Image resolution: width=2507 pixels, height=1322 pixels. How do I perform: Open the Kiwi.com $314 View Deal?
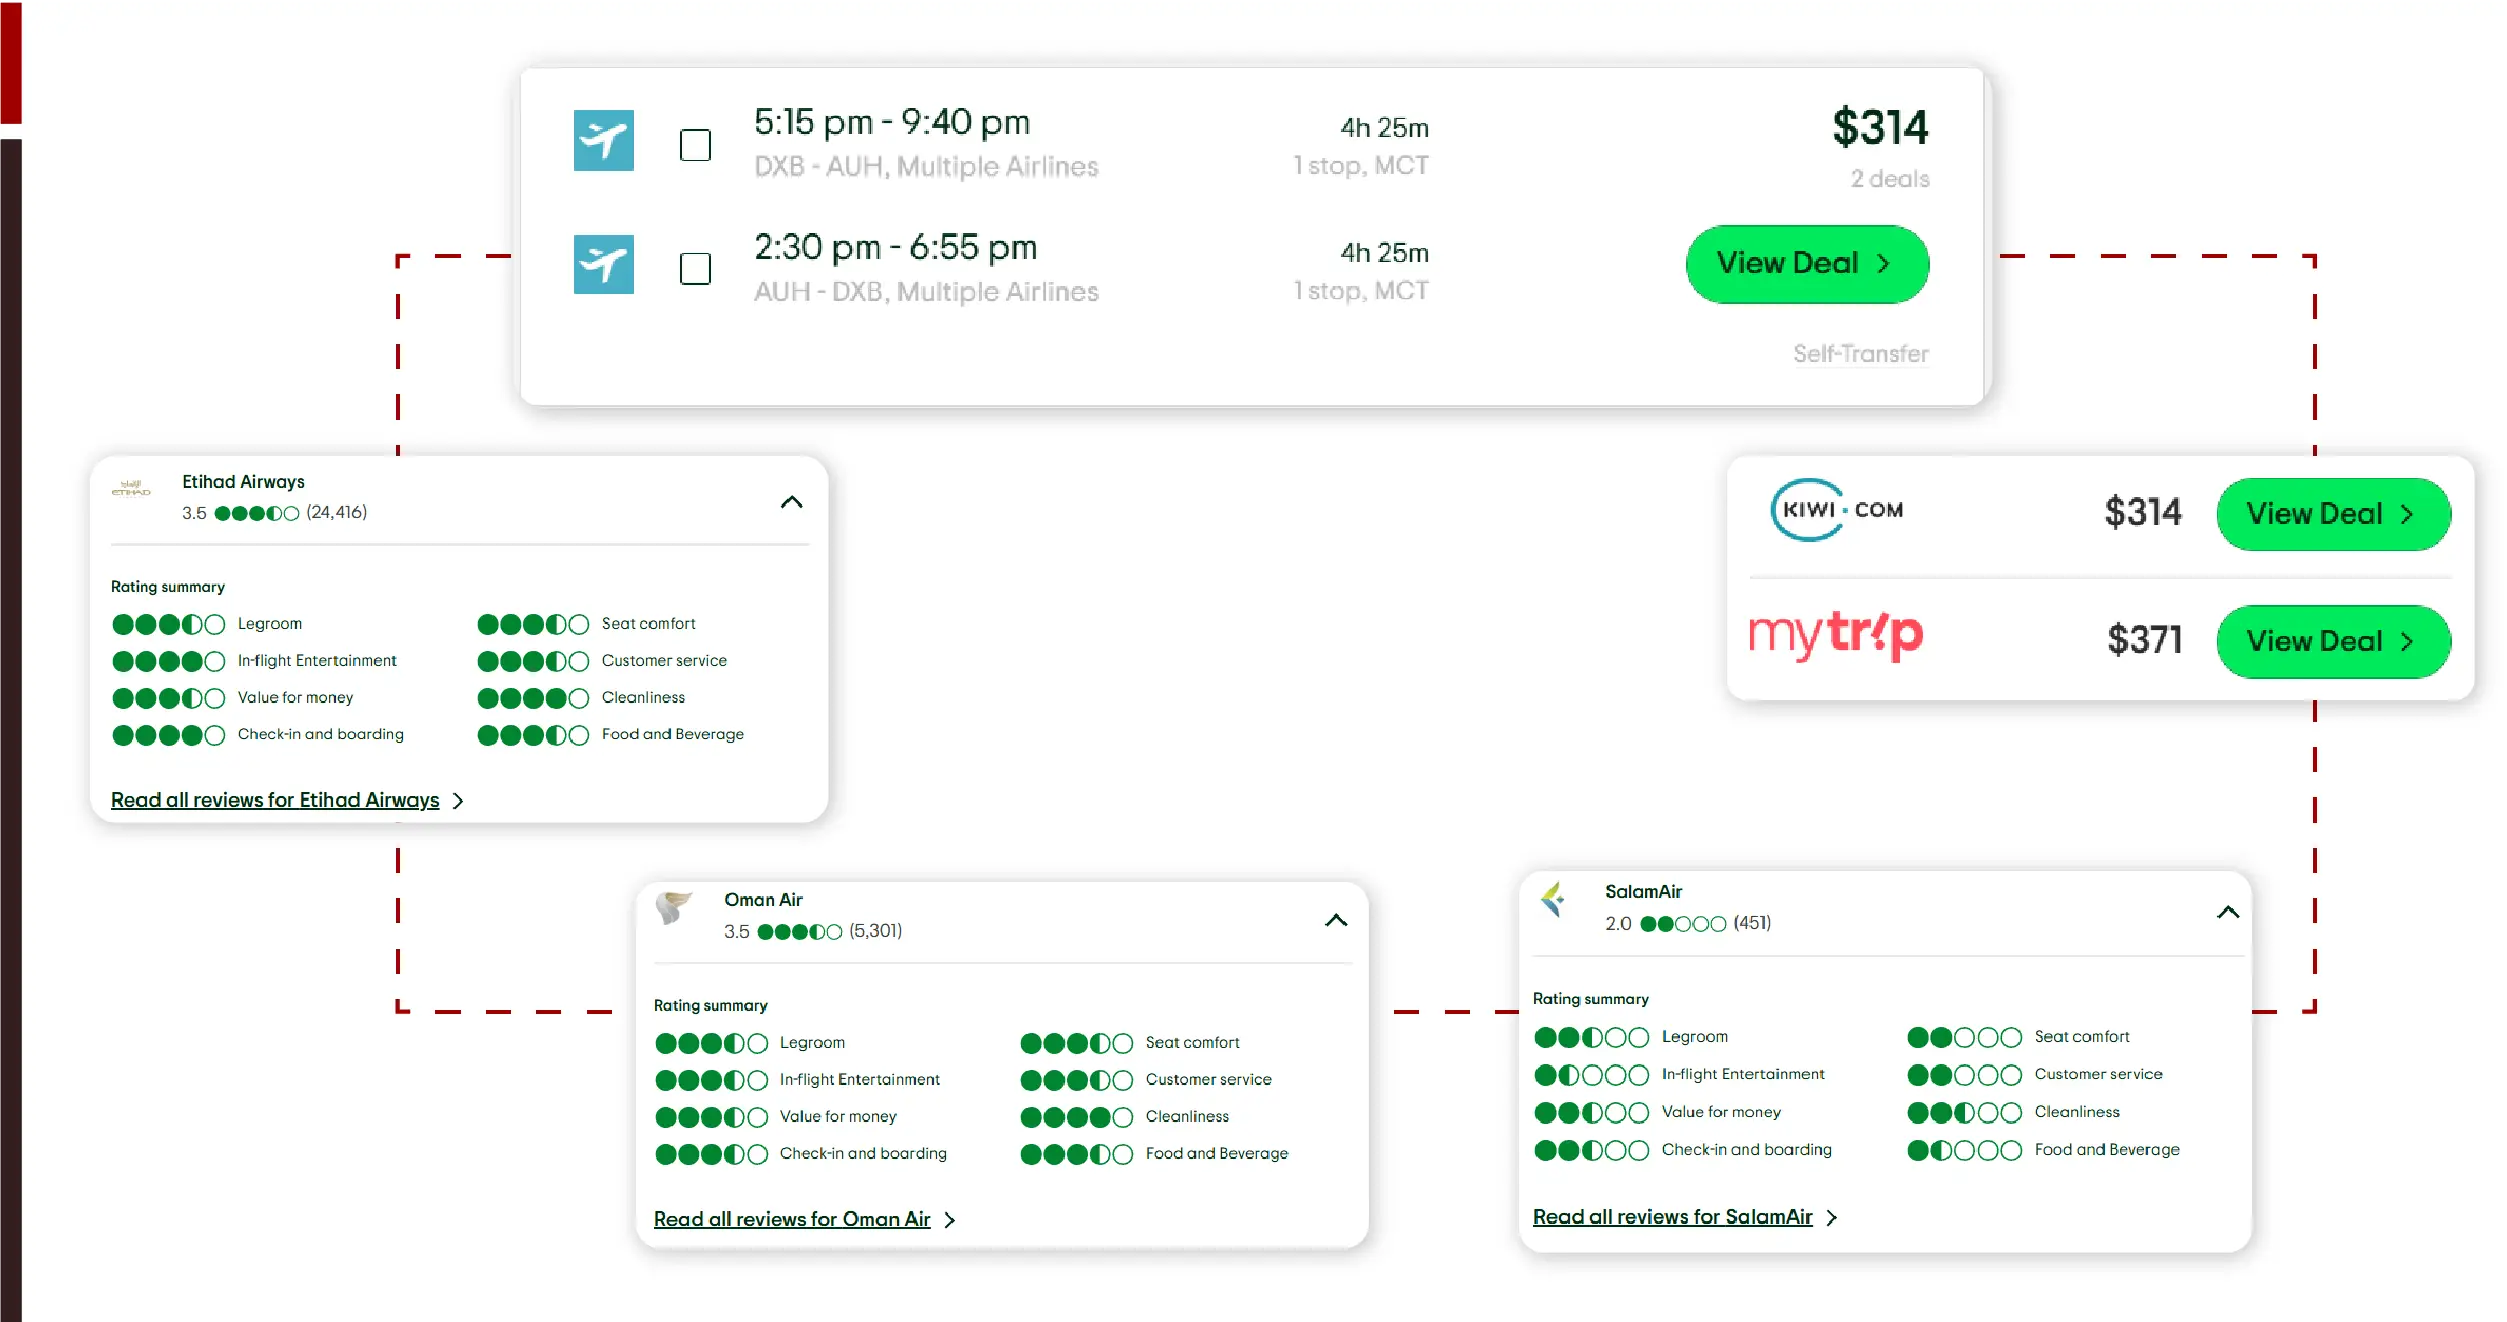(2332, 514)
